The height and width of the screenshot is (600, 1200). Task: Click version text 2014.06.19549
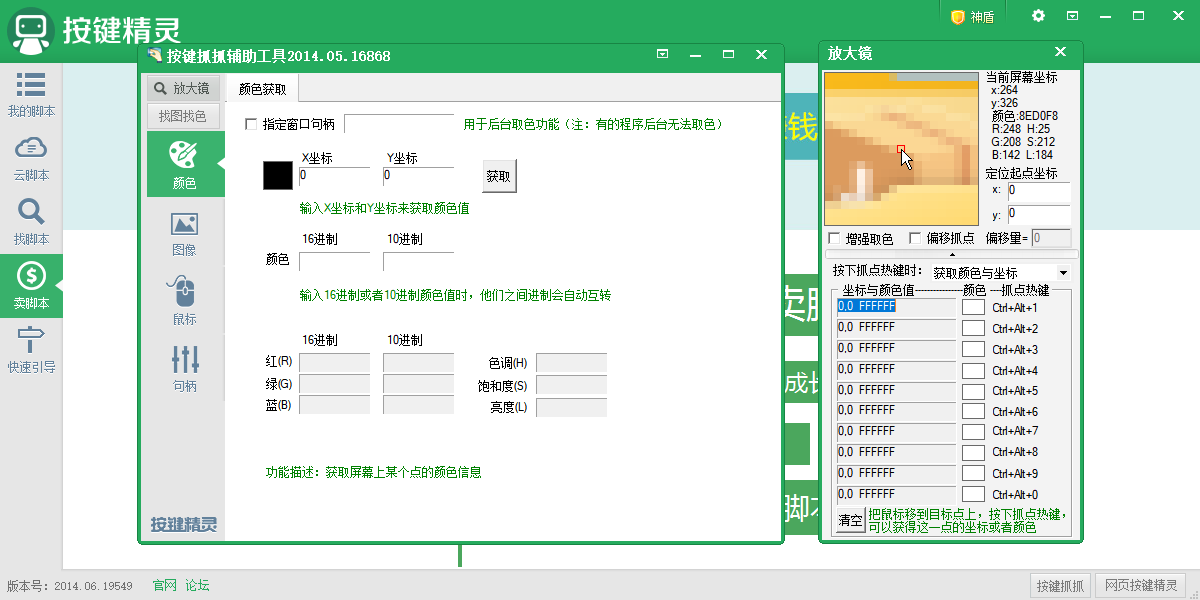pyautogui.click(x=93, y=586)
